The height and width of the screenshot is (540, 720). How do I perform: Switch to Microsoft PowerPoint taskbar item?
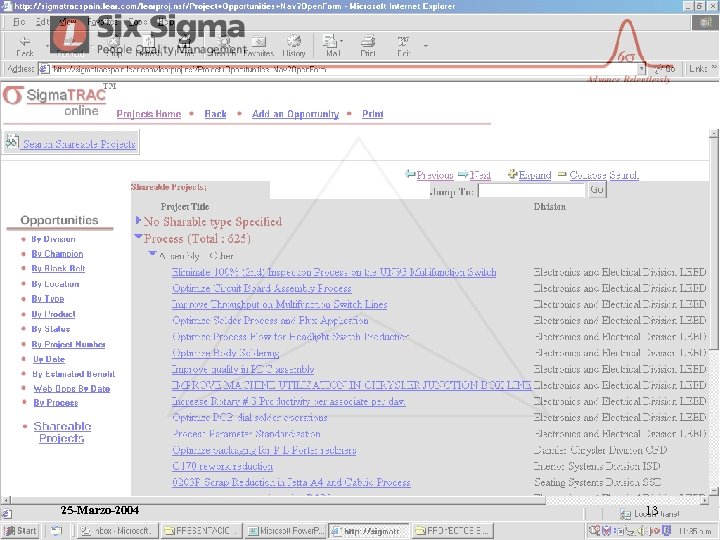coord(286,531)
